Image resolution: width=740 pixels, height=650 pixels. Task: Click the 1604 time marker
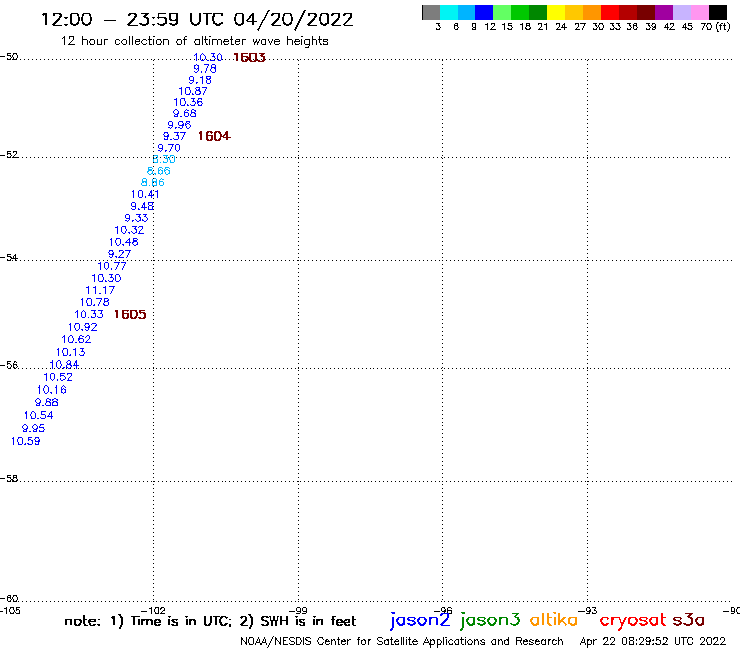[x=214, y=136]
